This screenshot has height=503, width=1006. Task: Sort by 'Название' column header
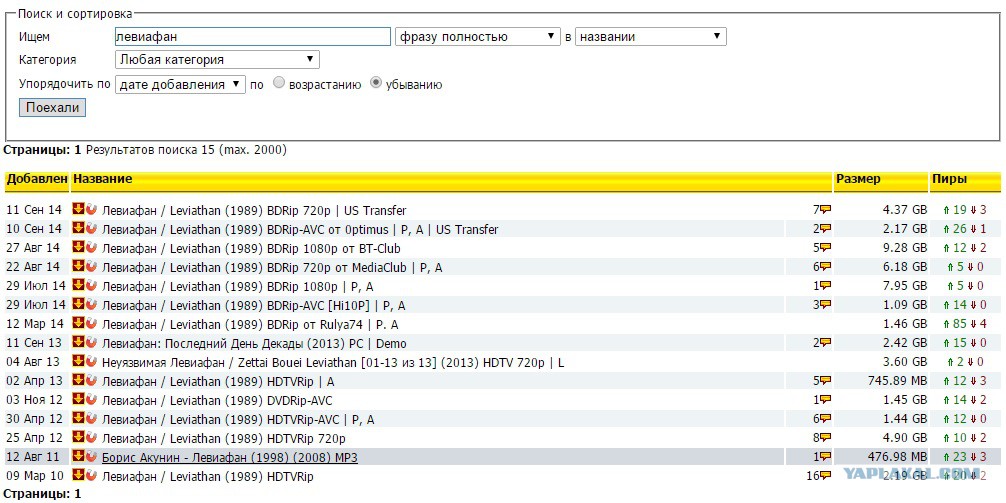[103, 180]
